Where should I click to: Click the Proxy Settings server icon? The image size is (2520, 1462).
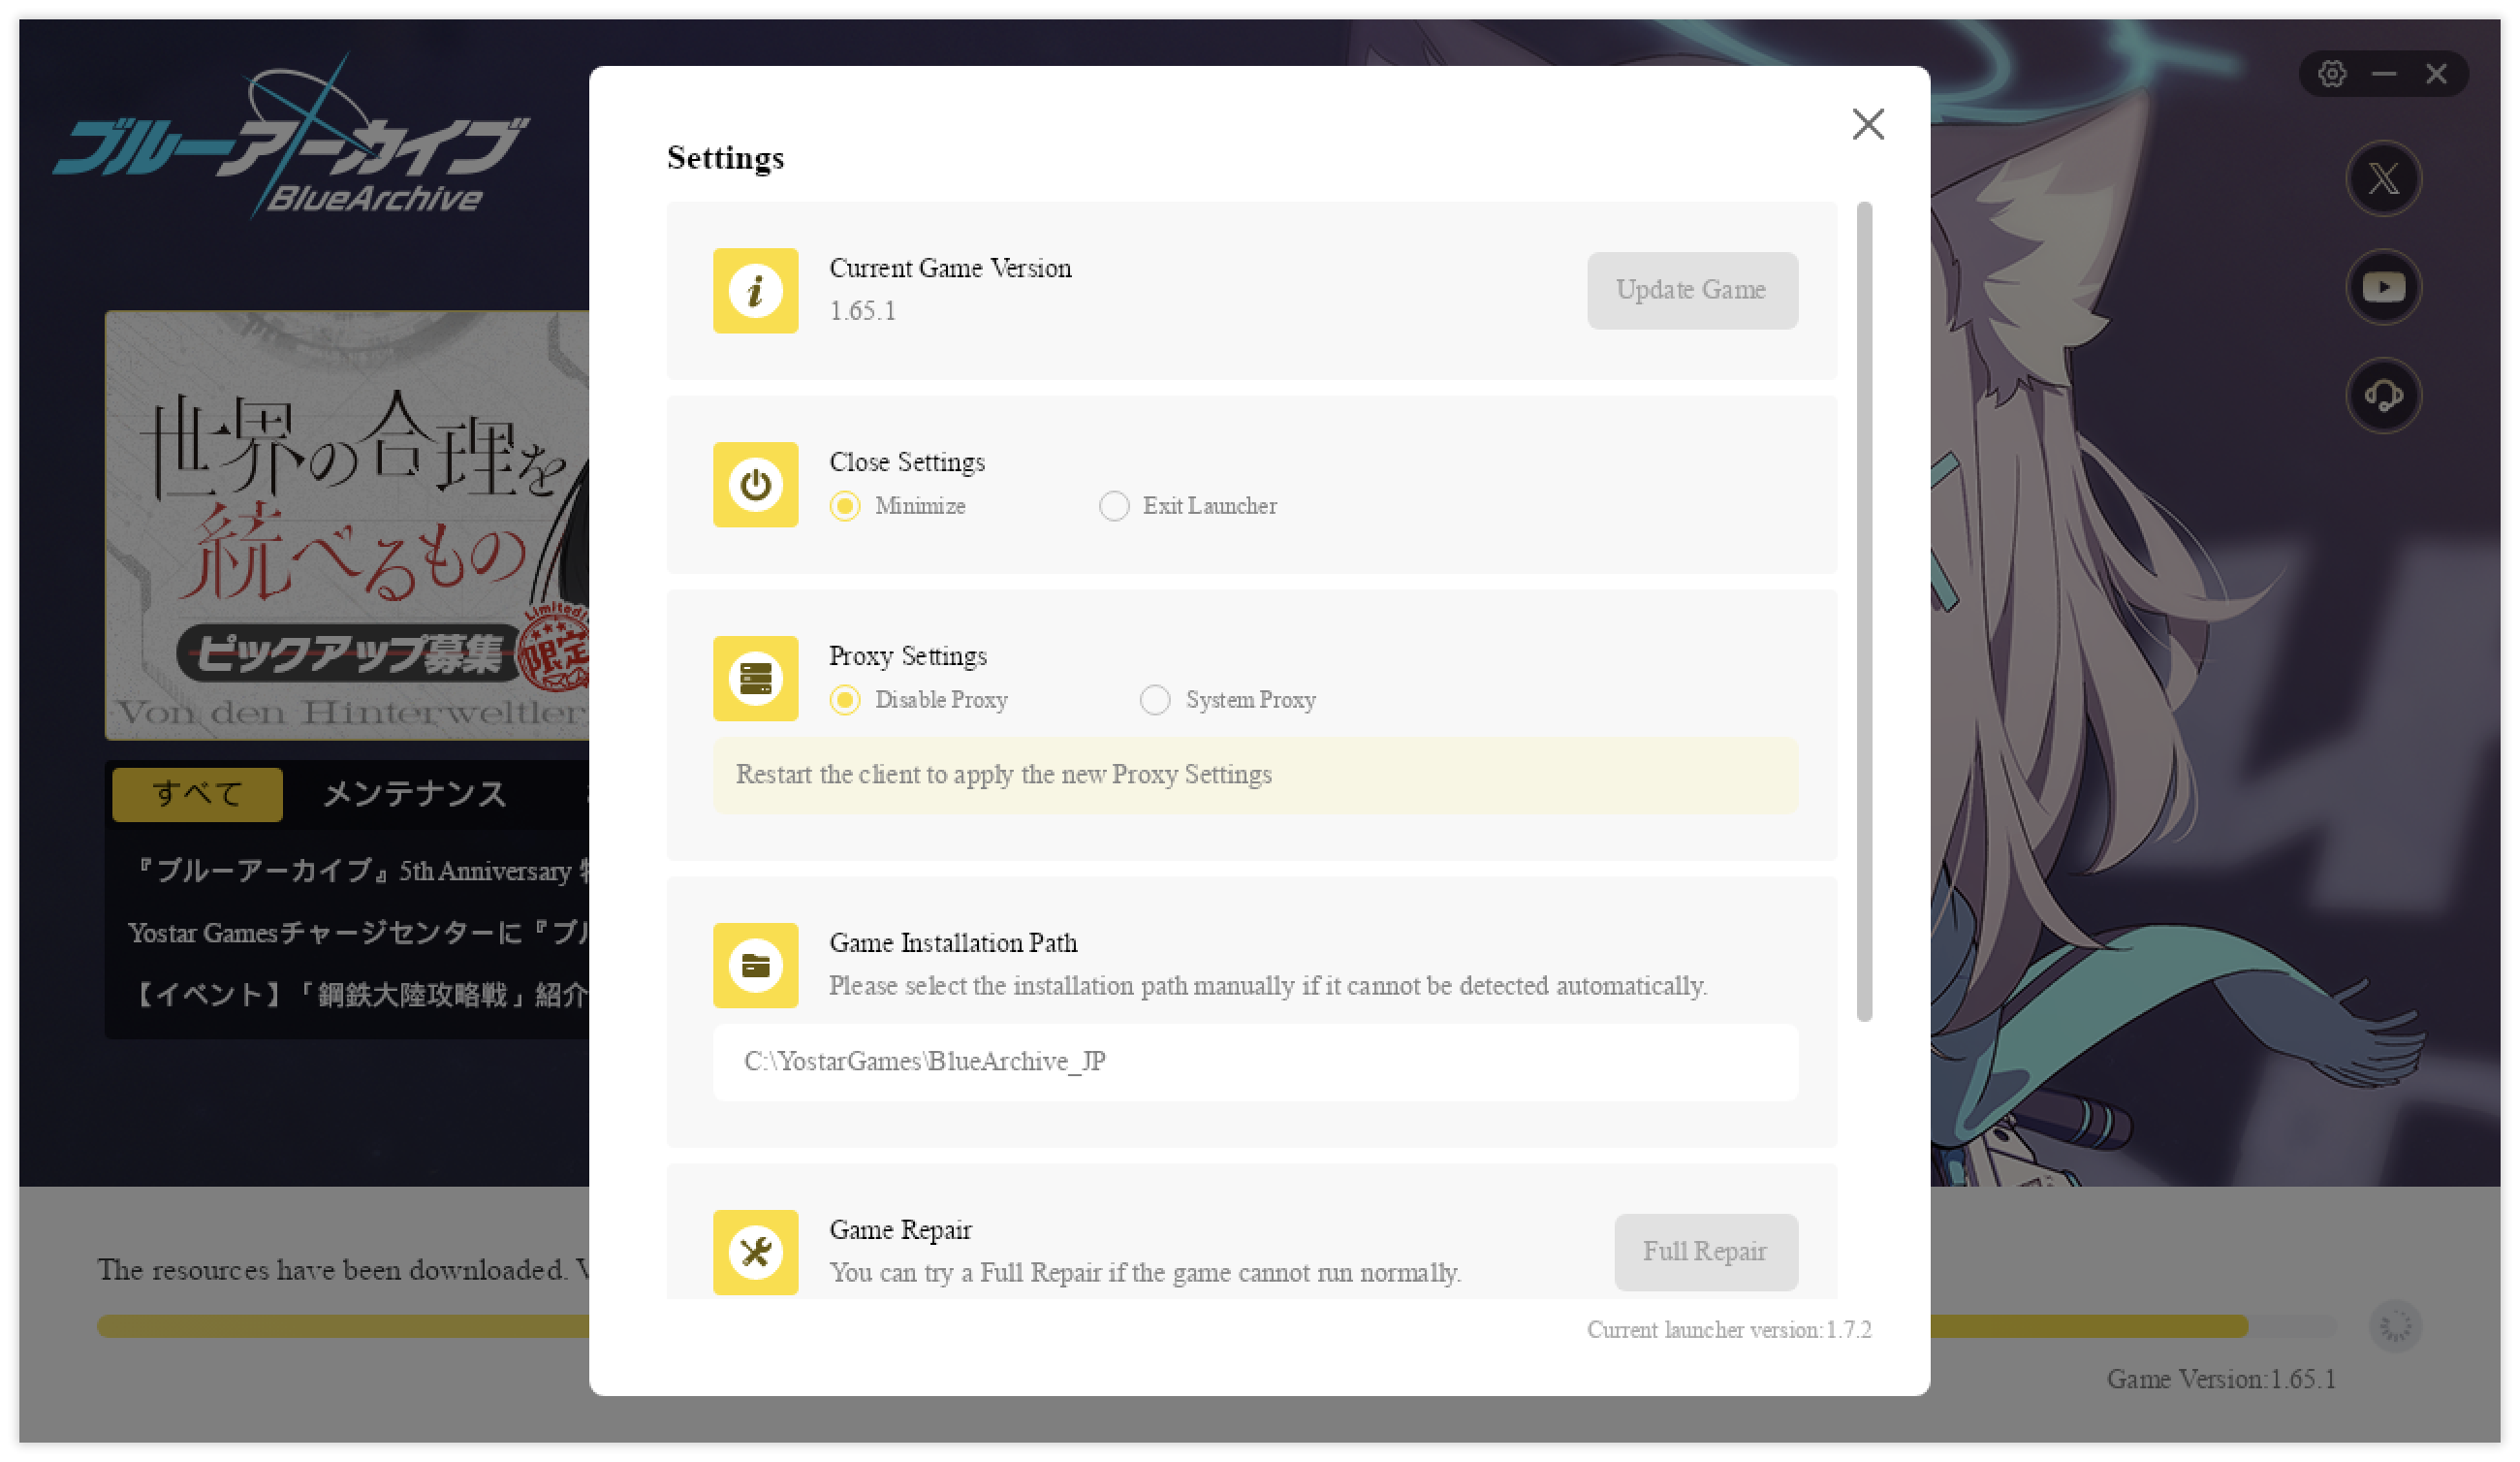pyautogui.click(x=755, y=679)
